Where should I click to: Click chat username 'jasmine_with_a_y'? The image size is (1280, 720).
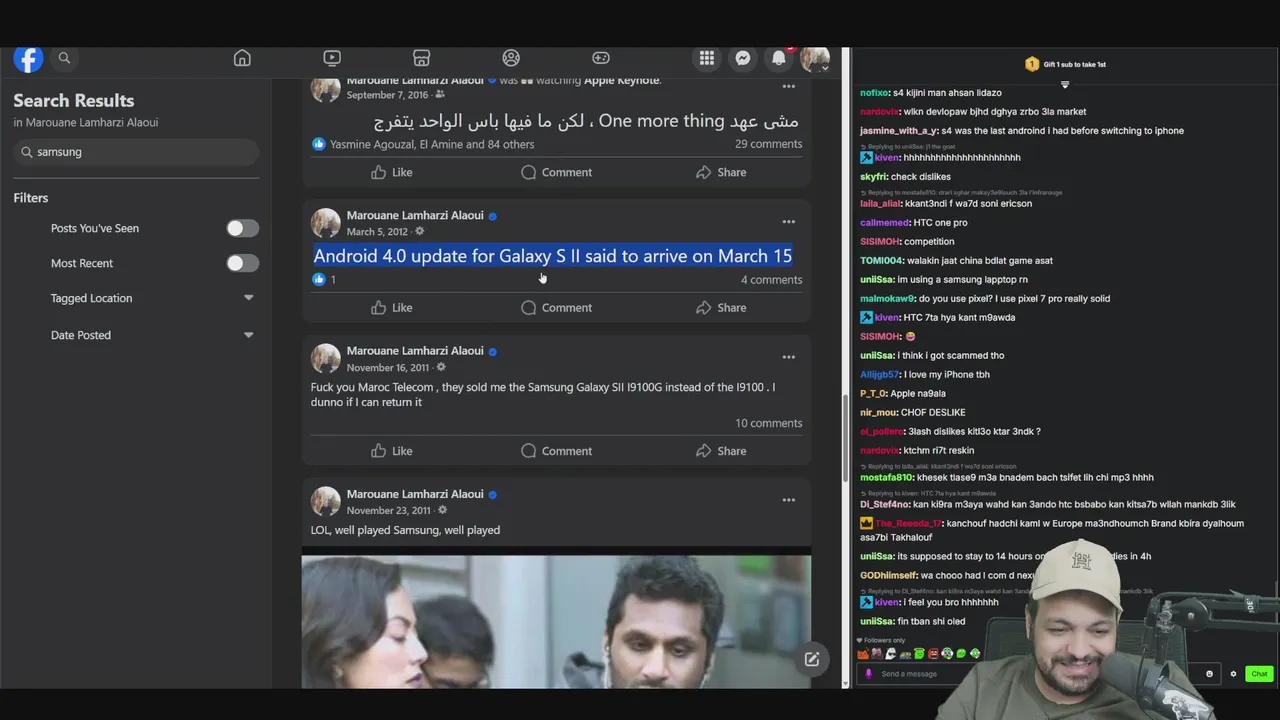pyautogui.click(x=899, y=131)
